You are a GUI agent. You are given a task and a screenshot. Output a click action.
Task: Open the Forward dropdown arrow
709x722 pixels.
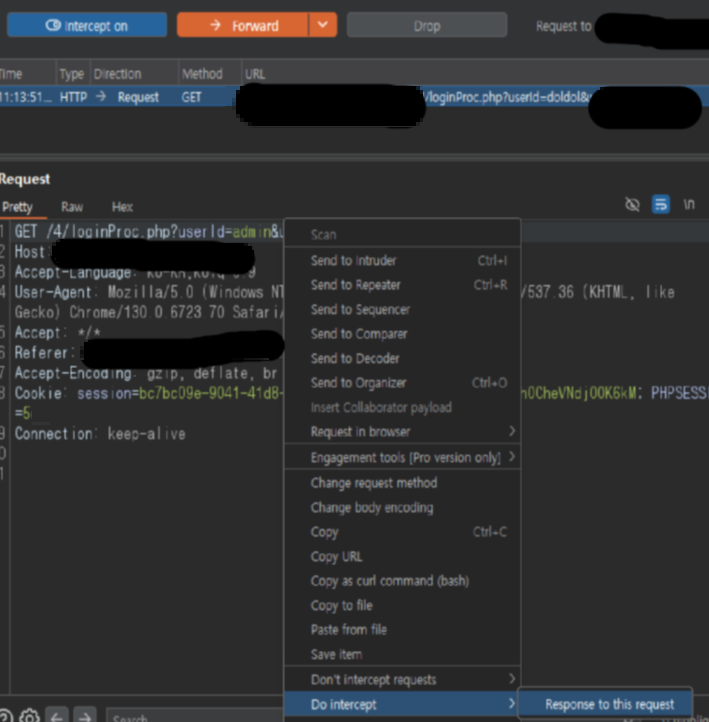pyautogui.click(x=323, y=25)
